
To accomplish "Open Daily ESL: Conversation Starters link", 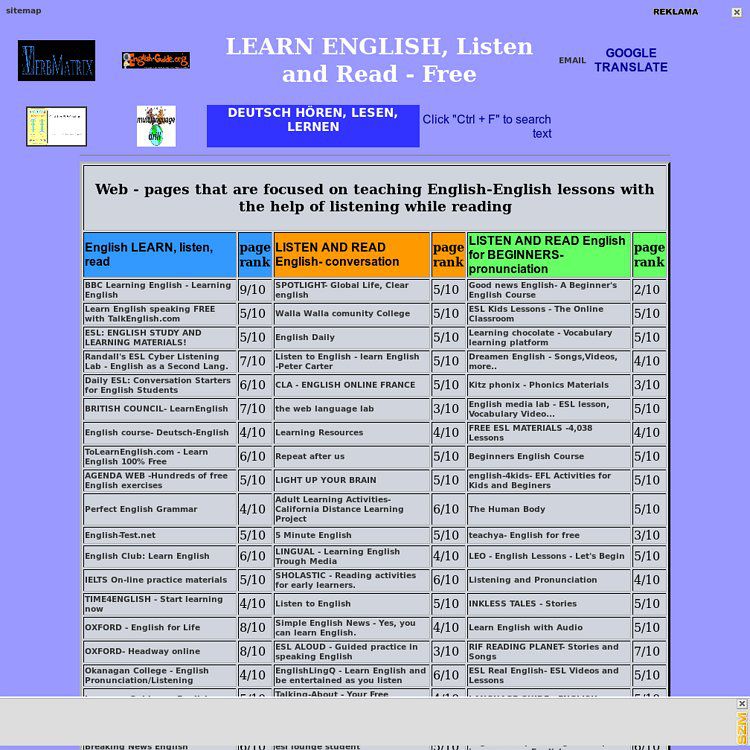I will (158, 385).
